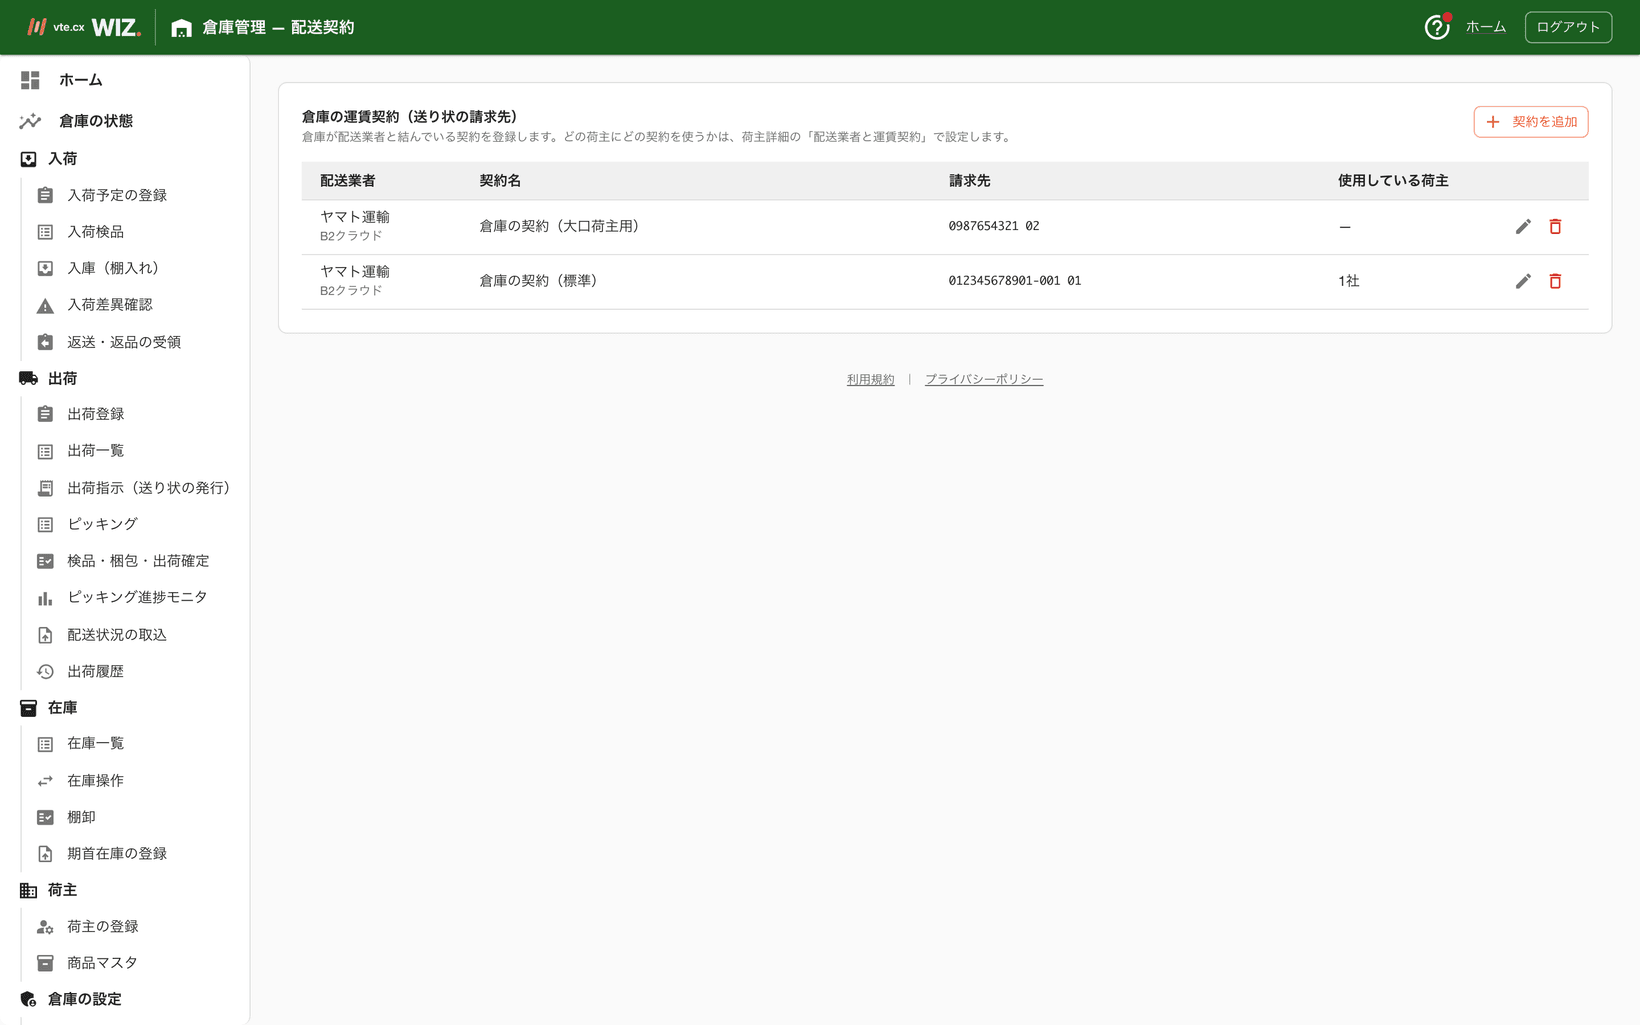Open 入荷予定の登録 in sidebar

click(x=116, y=195)
